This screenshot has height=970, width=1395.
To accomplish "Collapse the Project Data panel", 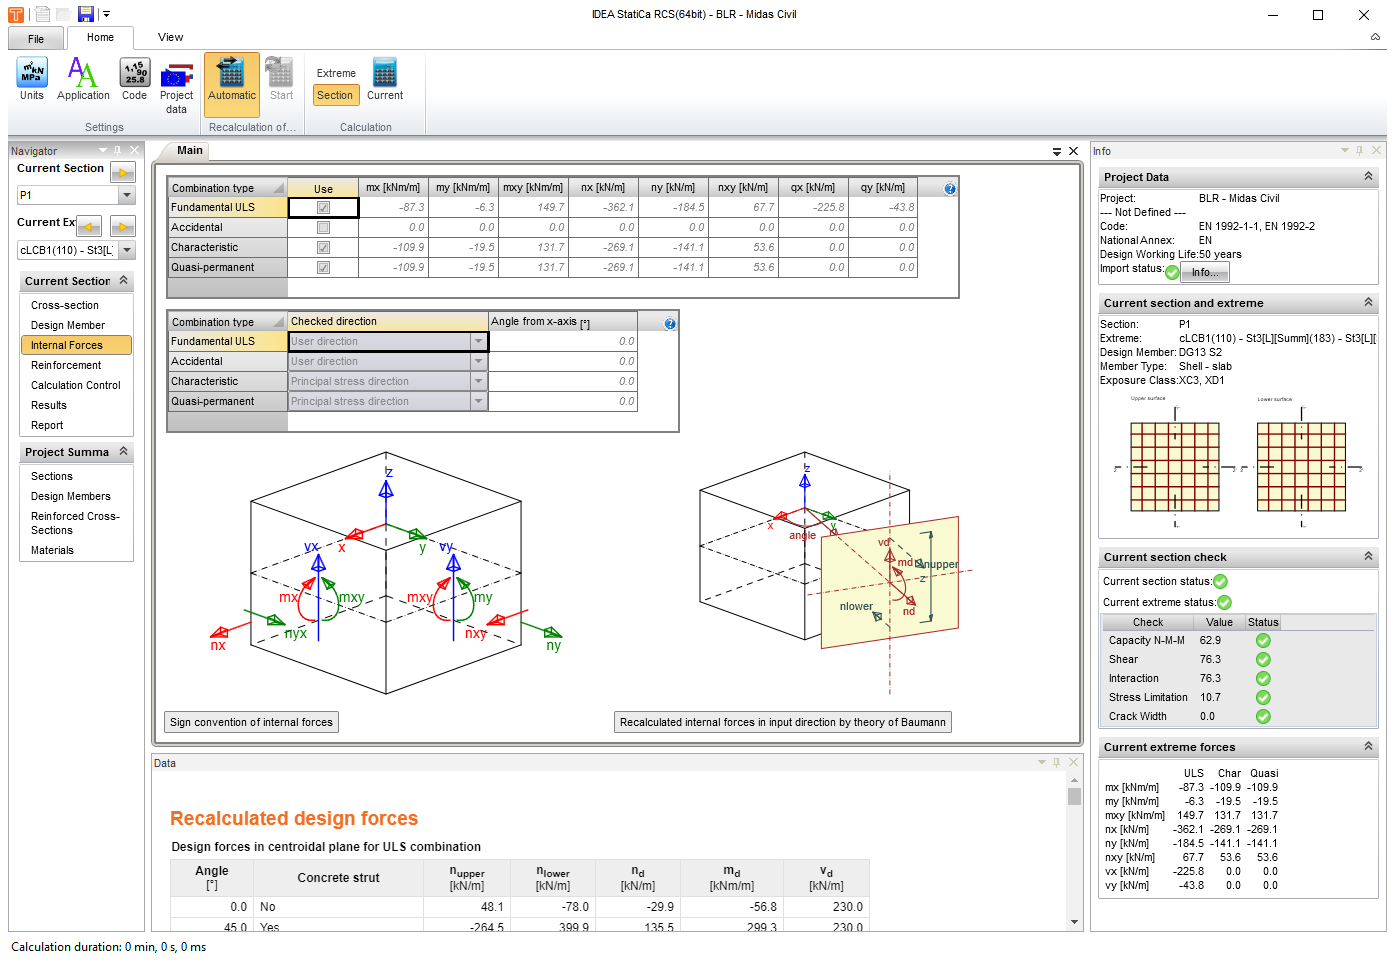I will pos(1368,177).
